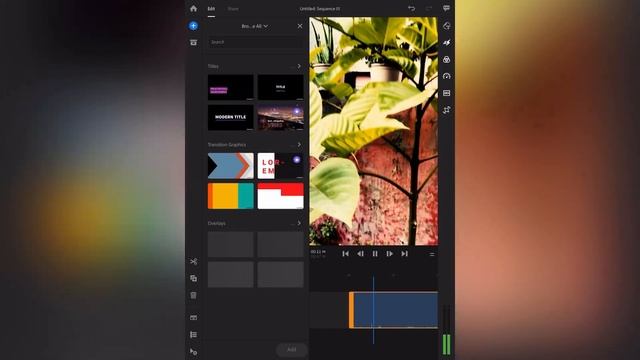Select the blue arrow transition graphic
The height and width of the screenshot is (360, 640).
click(x=231, y=166)
